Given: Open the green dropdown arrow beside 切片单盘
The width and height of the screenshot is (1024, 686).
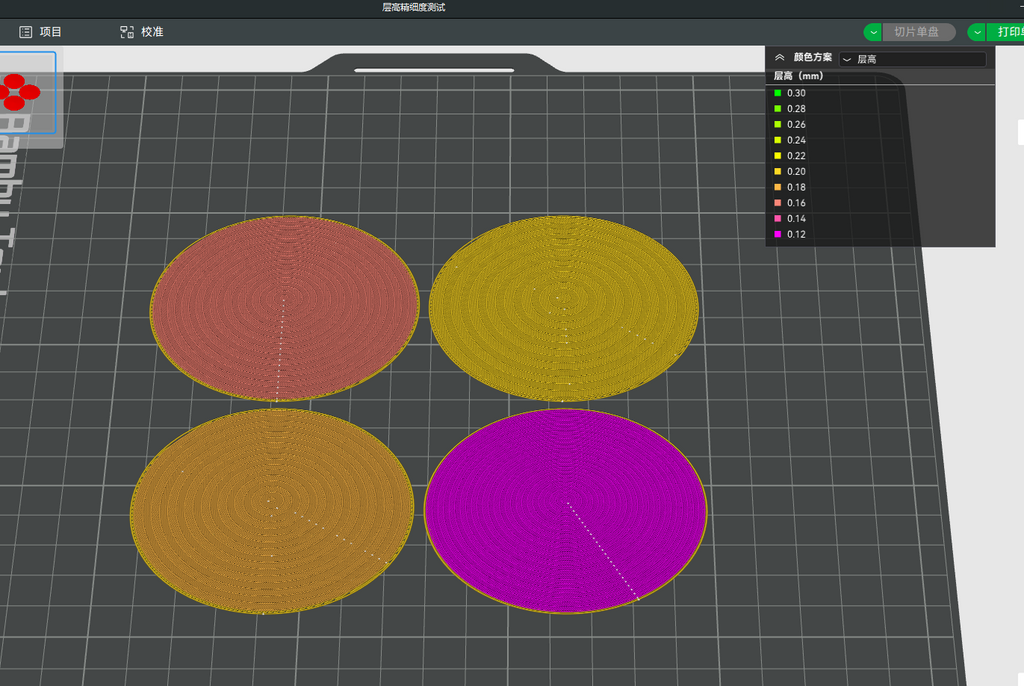Looking at the screenshot, I should click(x=873, y=32).
